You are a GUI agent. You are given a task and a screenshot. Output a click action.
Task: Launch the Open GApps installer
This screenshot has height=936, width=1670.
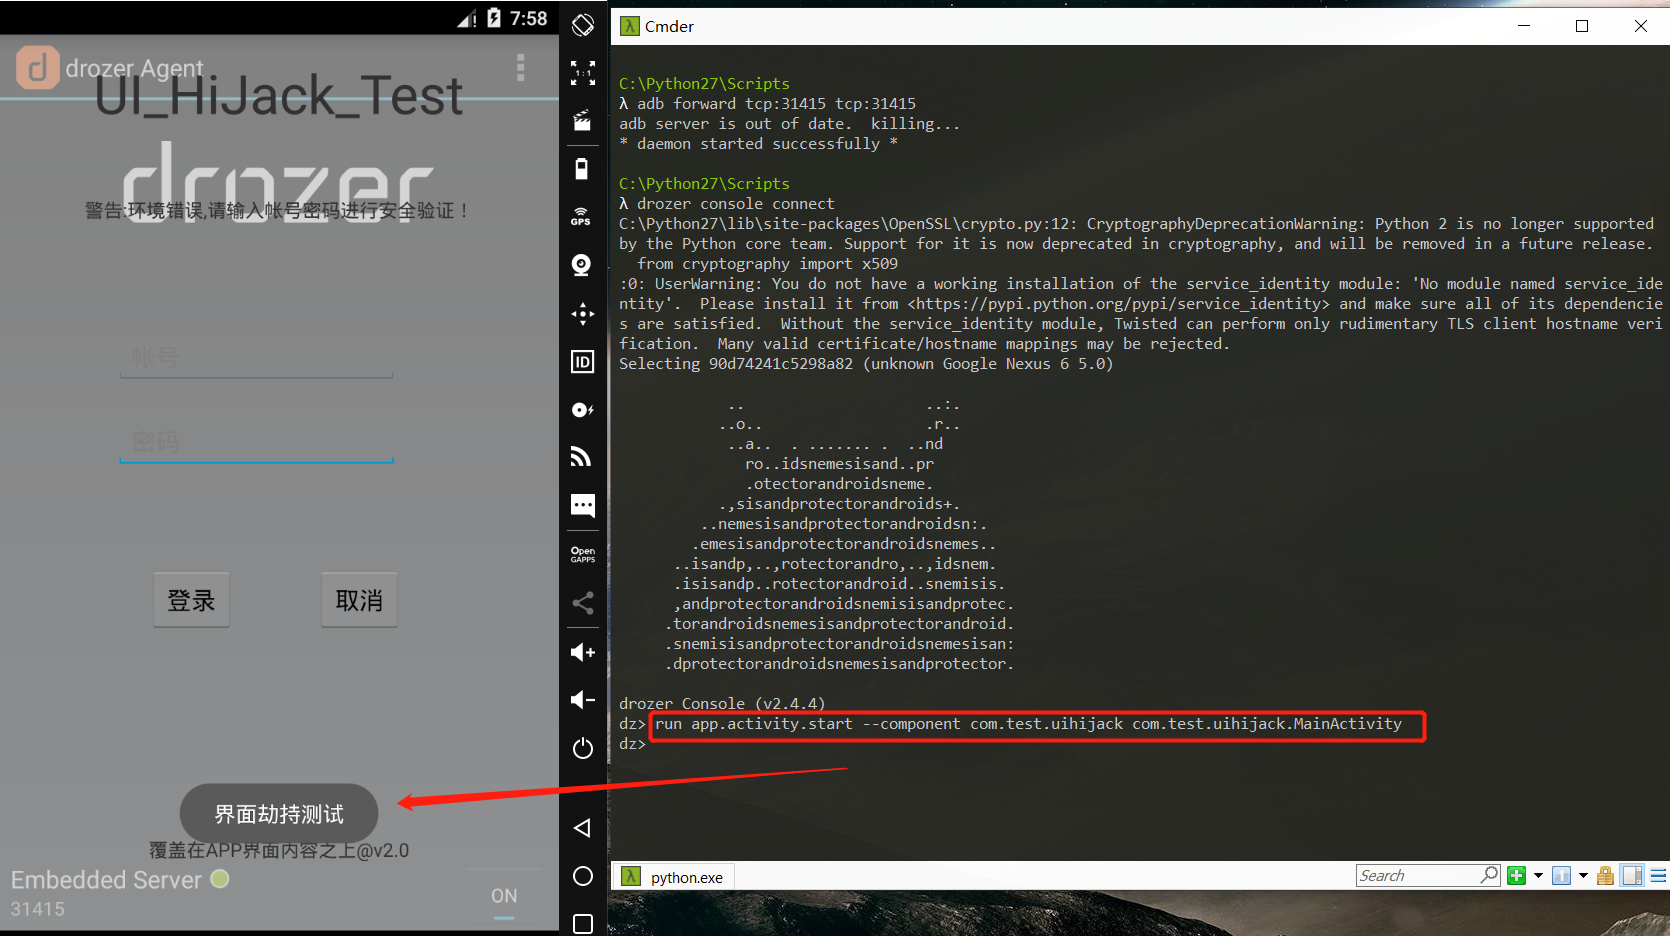click(x=582, y=554)
